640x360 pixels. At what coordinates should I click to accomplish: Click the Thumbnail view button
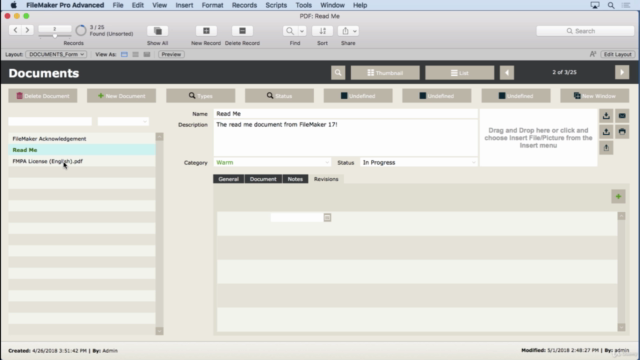(x=385, y=73)
